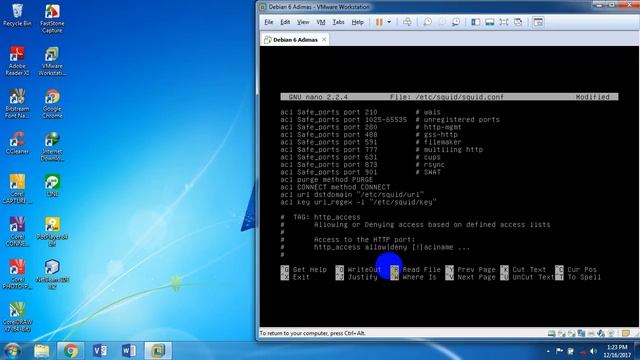Select the Debian 6 Adimas tab
This screenshot has width=640, height=360.
tap(295, 40)
